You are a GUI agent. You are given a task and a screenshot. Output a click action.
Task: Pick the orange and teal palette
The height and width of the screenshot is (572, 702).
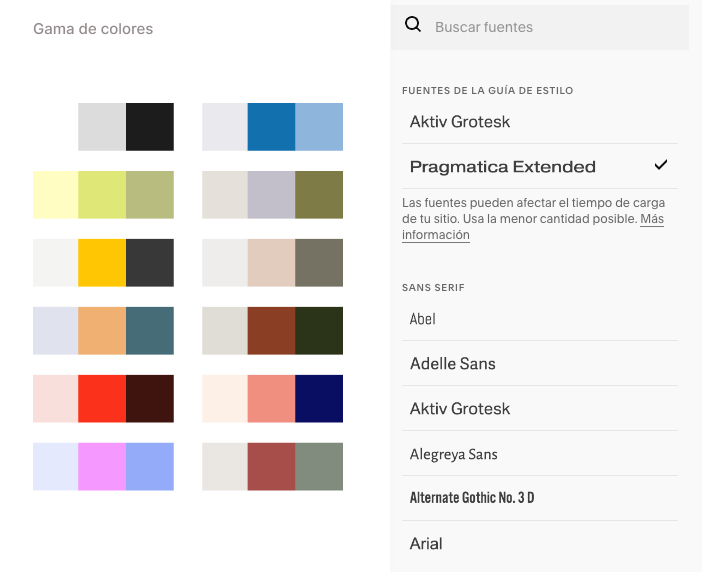coord(103,331)
